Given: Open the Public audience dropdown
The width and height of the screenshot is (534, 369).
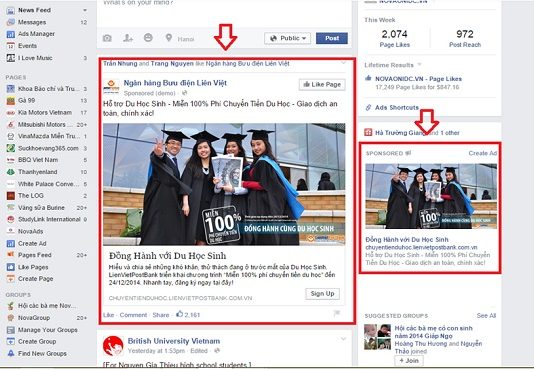Looking at the screenshot, I should click(x=287, y=38).
